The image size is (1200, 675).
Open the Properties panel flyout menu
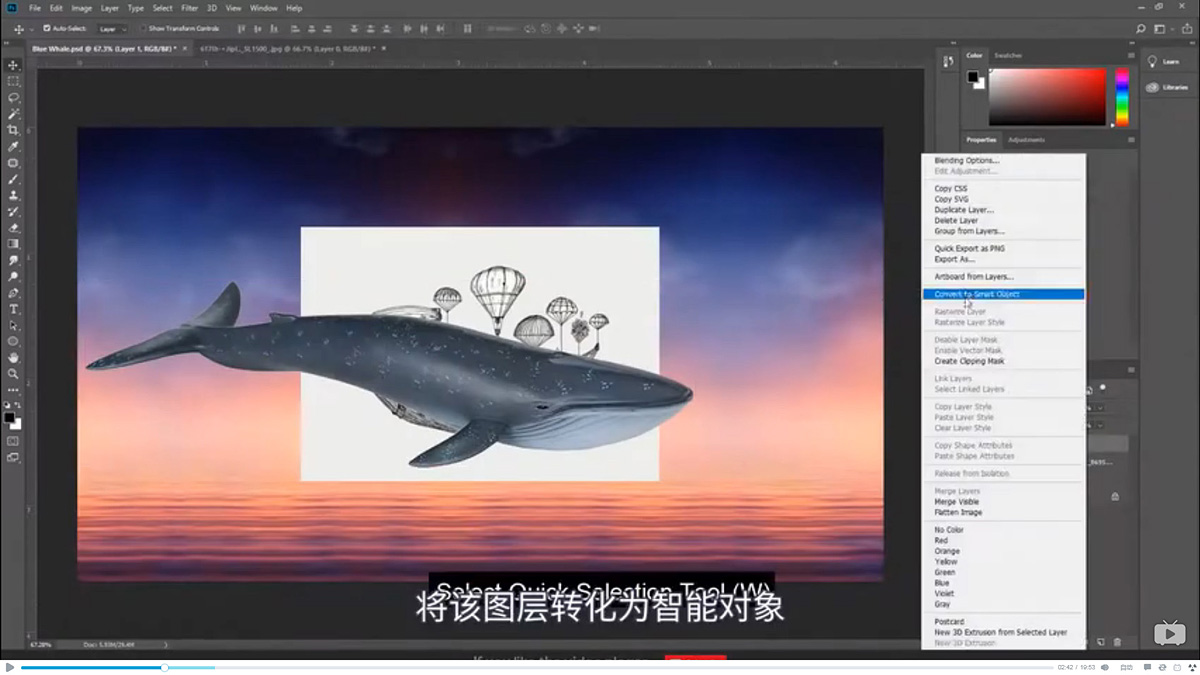point(1130,140)
